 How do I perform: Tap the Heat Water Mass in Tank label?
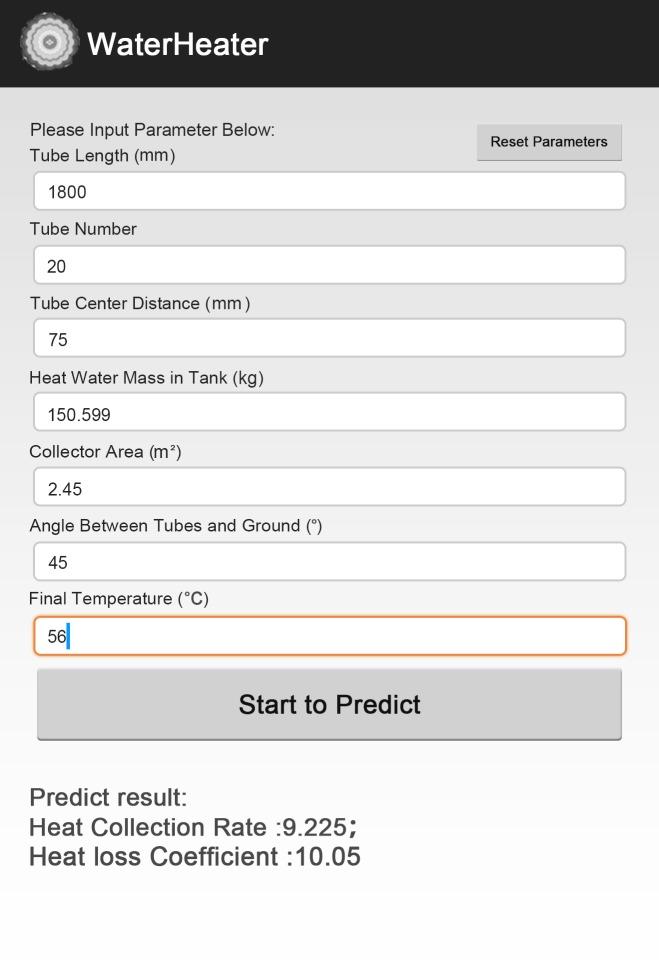(146, 378)
